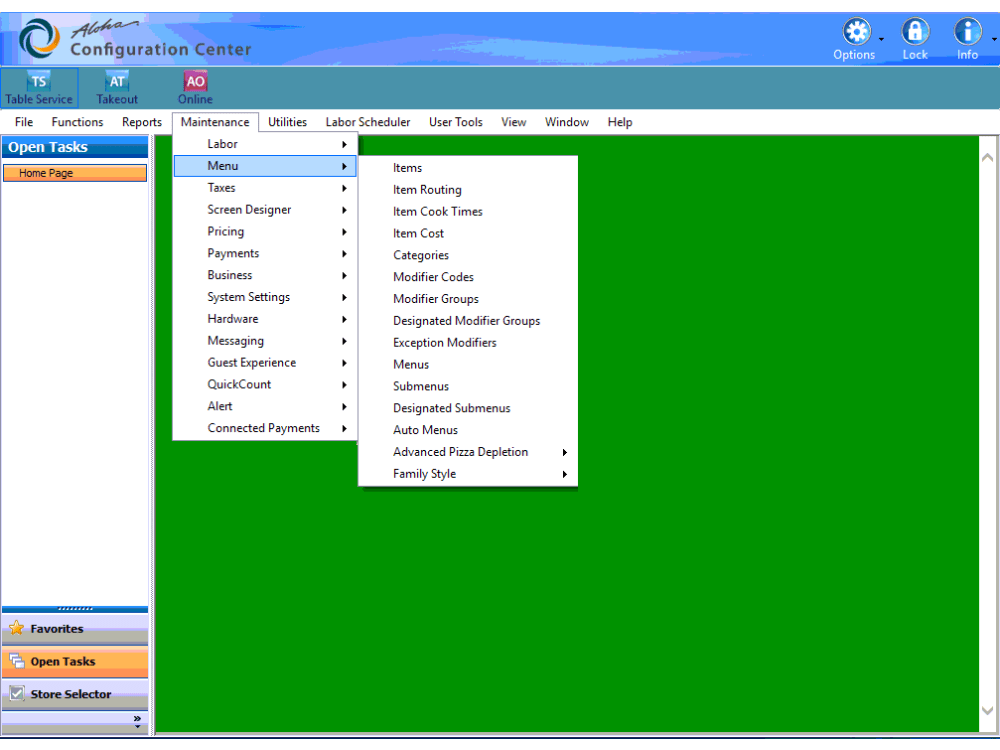Open the Utilities menu
1000x750 pixels.
coord(287,122)
